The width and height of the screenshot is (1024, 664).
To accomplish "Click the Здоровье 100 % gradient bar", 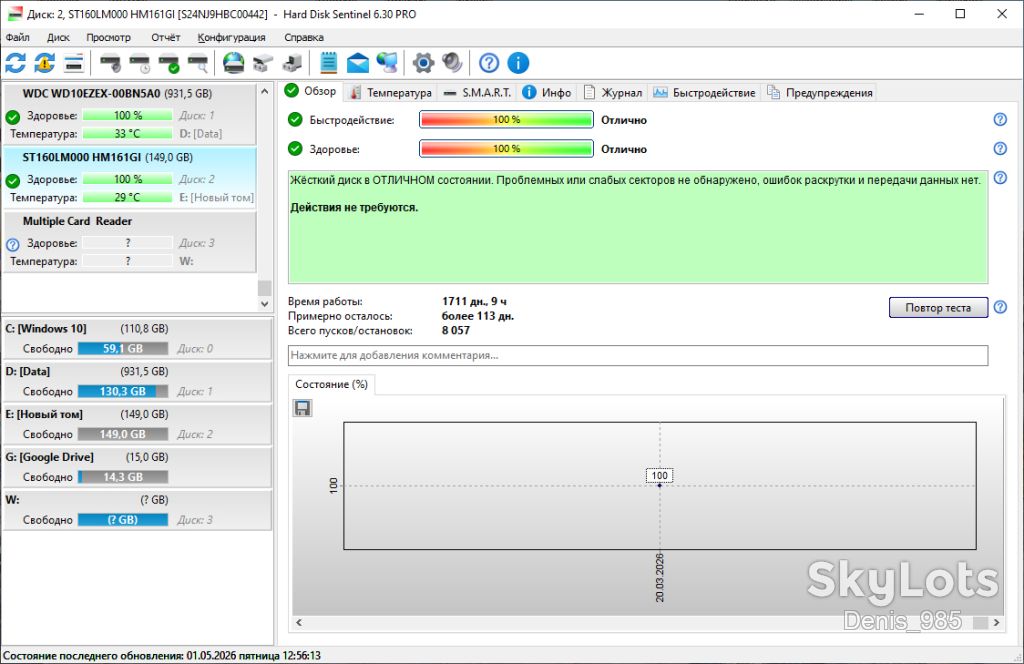I will 506,149.
